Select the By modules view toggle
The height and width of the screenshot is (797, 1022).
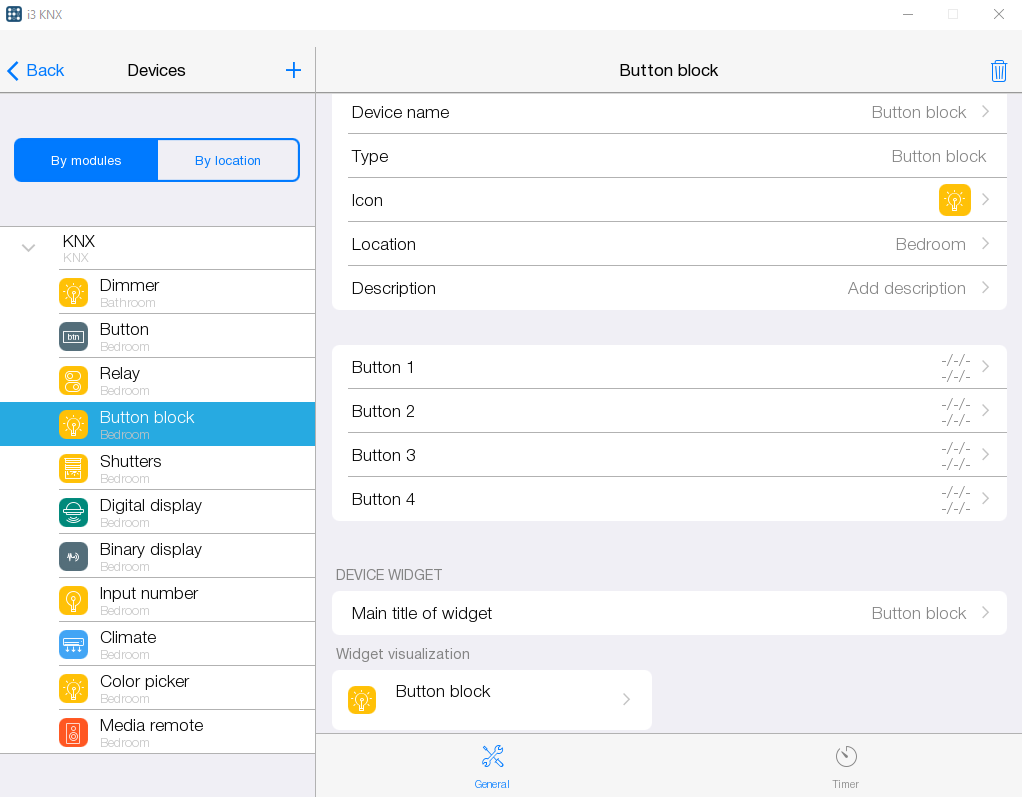click(x=86, y=160)
